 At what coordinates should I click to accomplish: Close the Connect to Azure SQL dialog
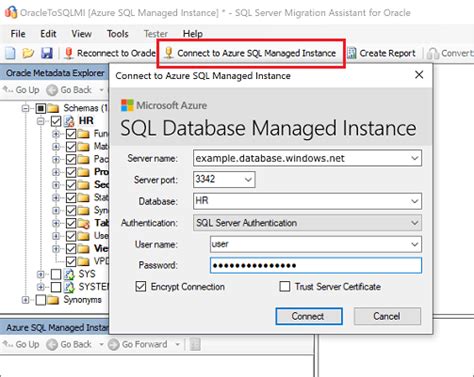(x=419, y=75)
